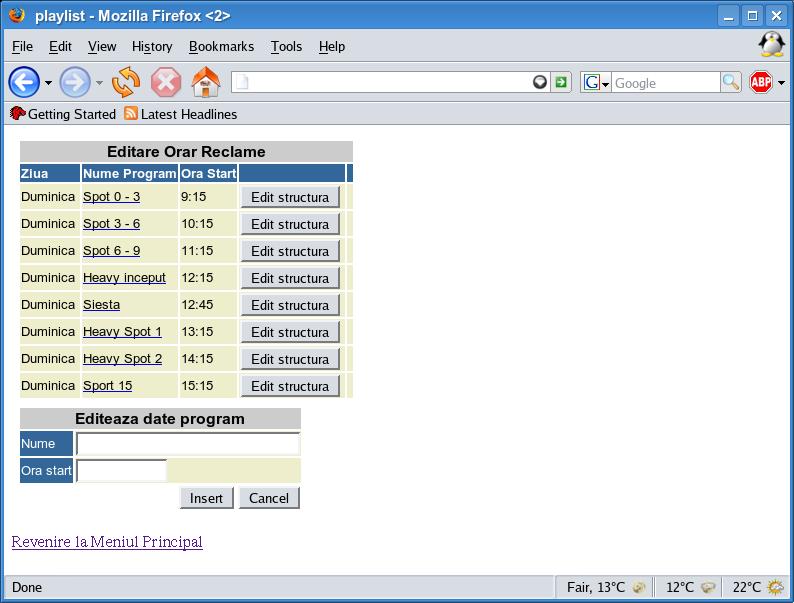Click Edit structura for Siesta
Viewport: 794px width, 603px height.
(290, 305)
